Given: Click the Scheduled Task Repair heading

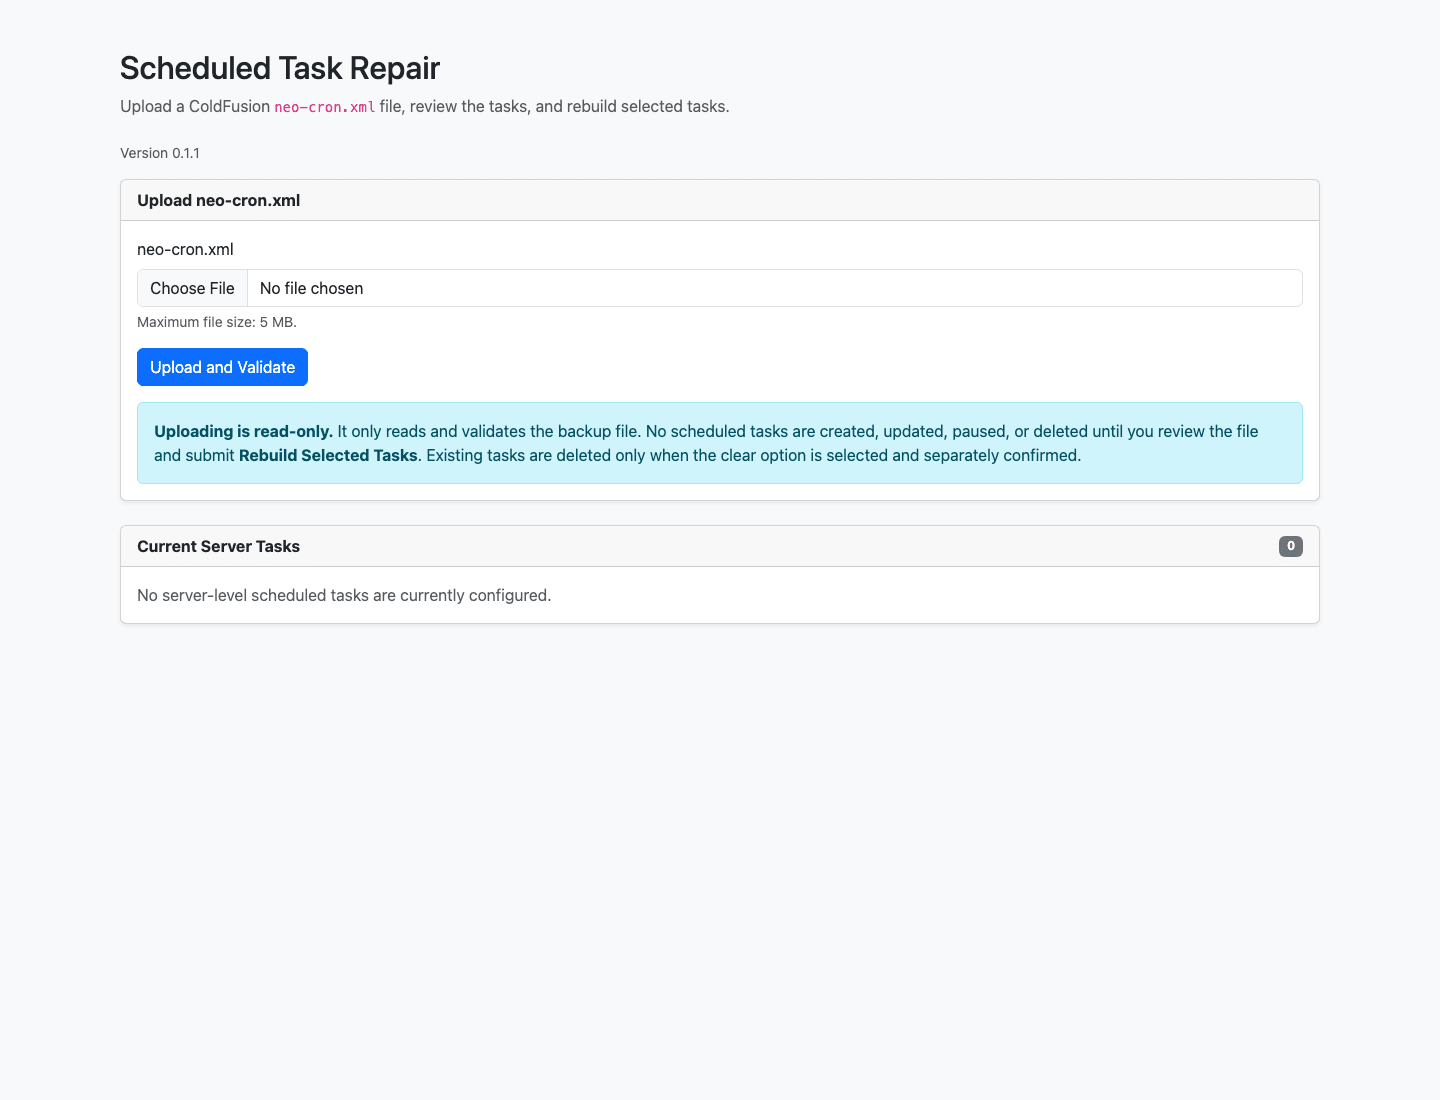Looking at the screenshot, I should coord(280,68).
